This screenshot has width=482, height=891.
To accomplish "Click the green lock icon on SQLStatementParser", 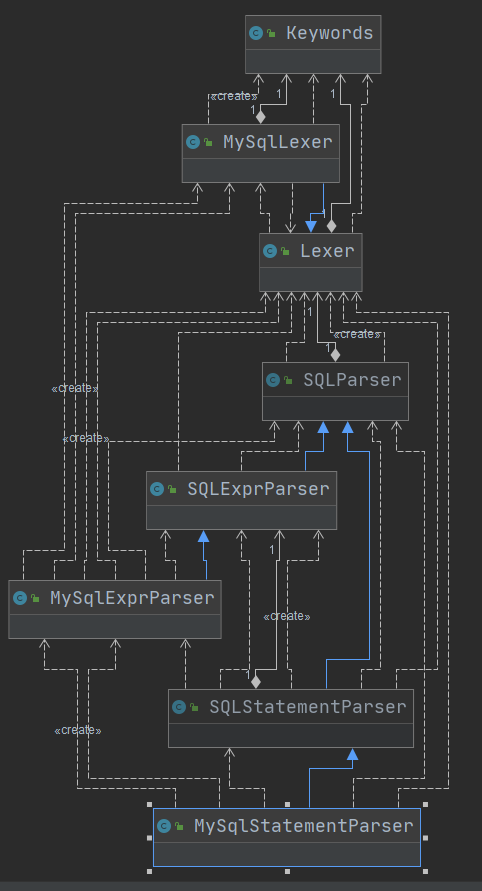I will (195, 707).
